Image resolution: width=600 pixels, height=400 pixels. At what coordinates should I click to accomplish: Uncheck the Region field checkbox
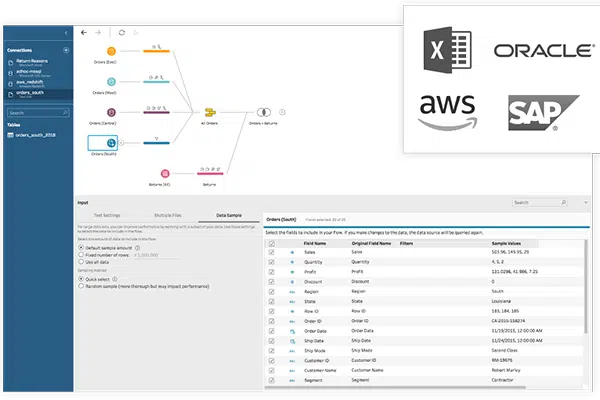click(x=272, y=292)
